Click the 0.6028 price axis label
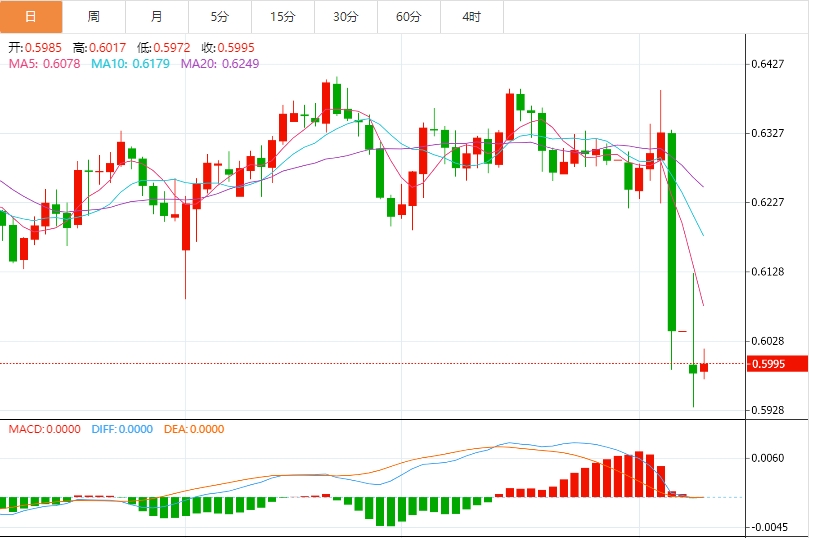Screen dimensions: 815x538 [x=768, y=341]
